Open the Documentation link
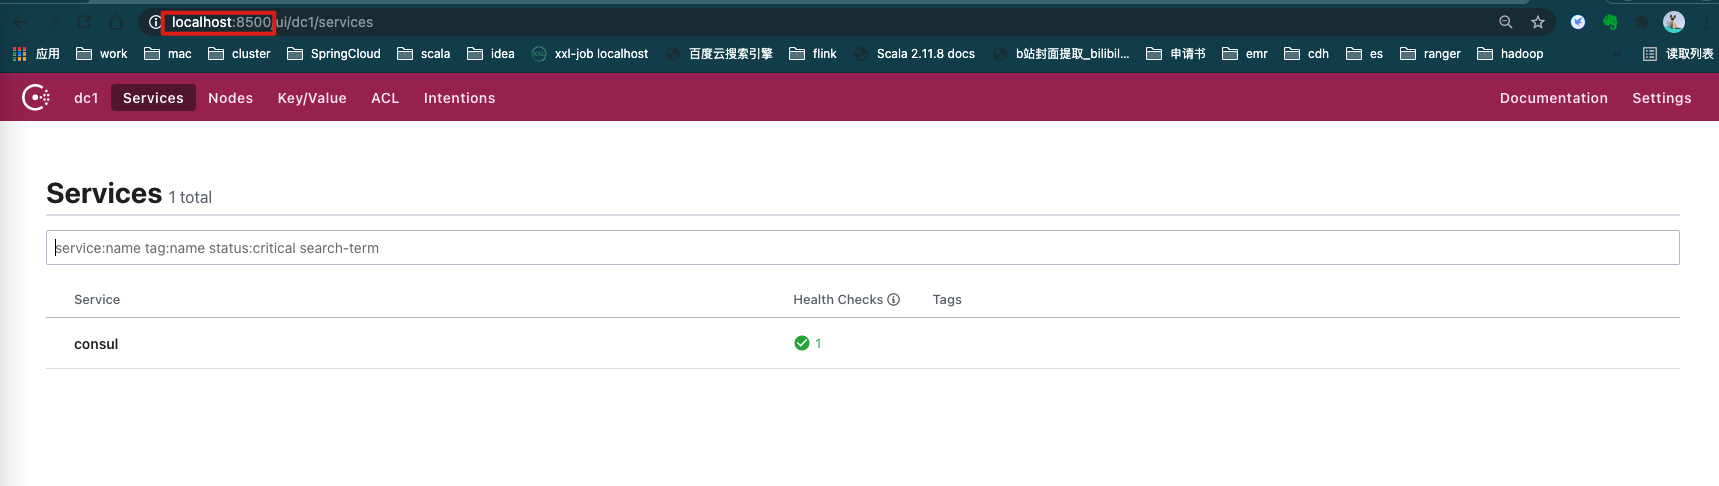The width and height of the screenshot is (1719, 486). (1553, 98)
